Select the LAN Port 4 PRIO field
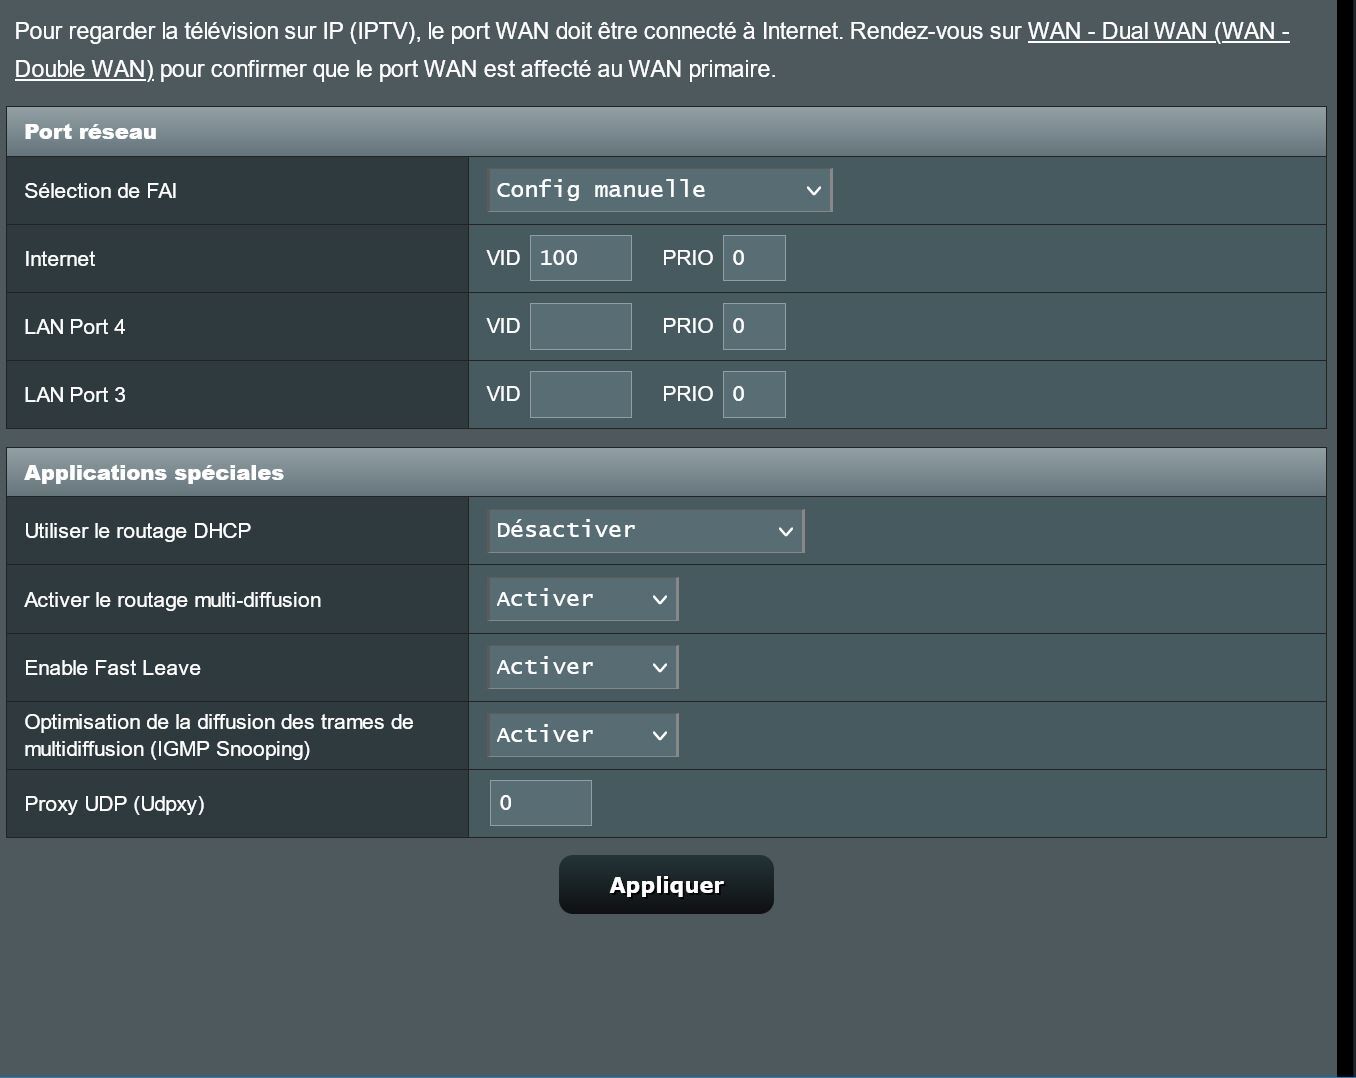Image resolution: width=1356 pixels, height=1078 pixels. [754, 326]
